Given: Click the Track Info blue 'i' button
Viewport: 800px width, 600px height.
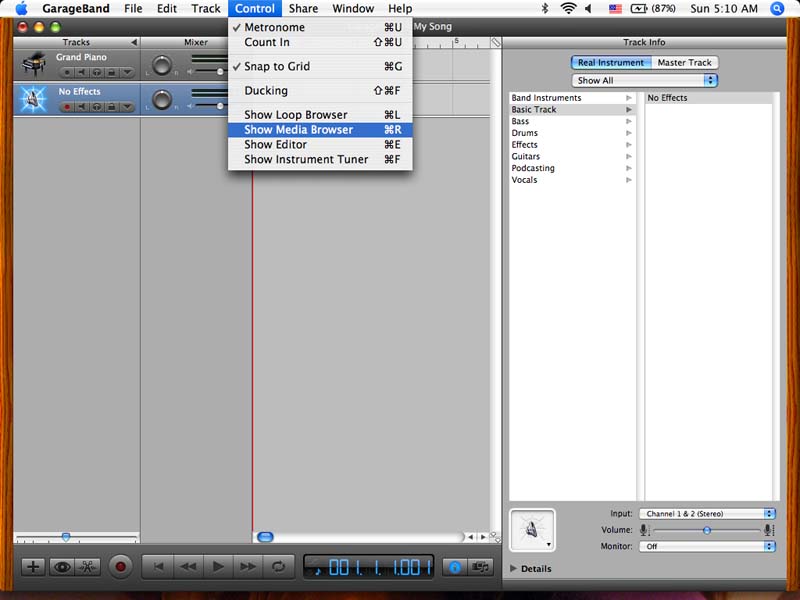Looking at the screenshot, I should (x=455, y=567).
